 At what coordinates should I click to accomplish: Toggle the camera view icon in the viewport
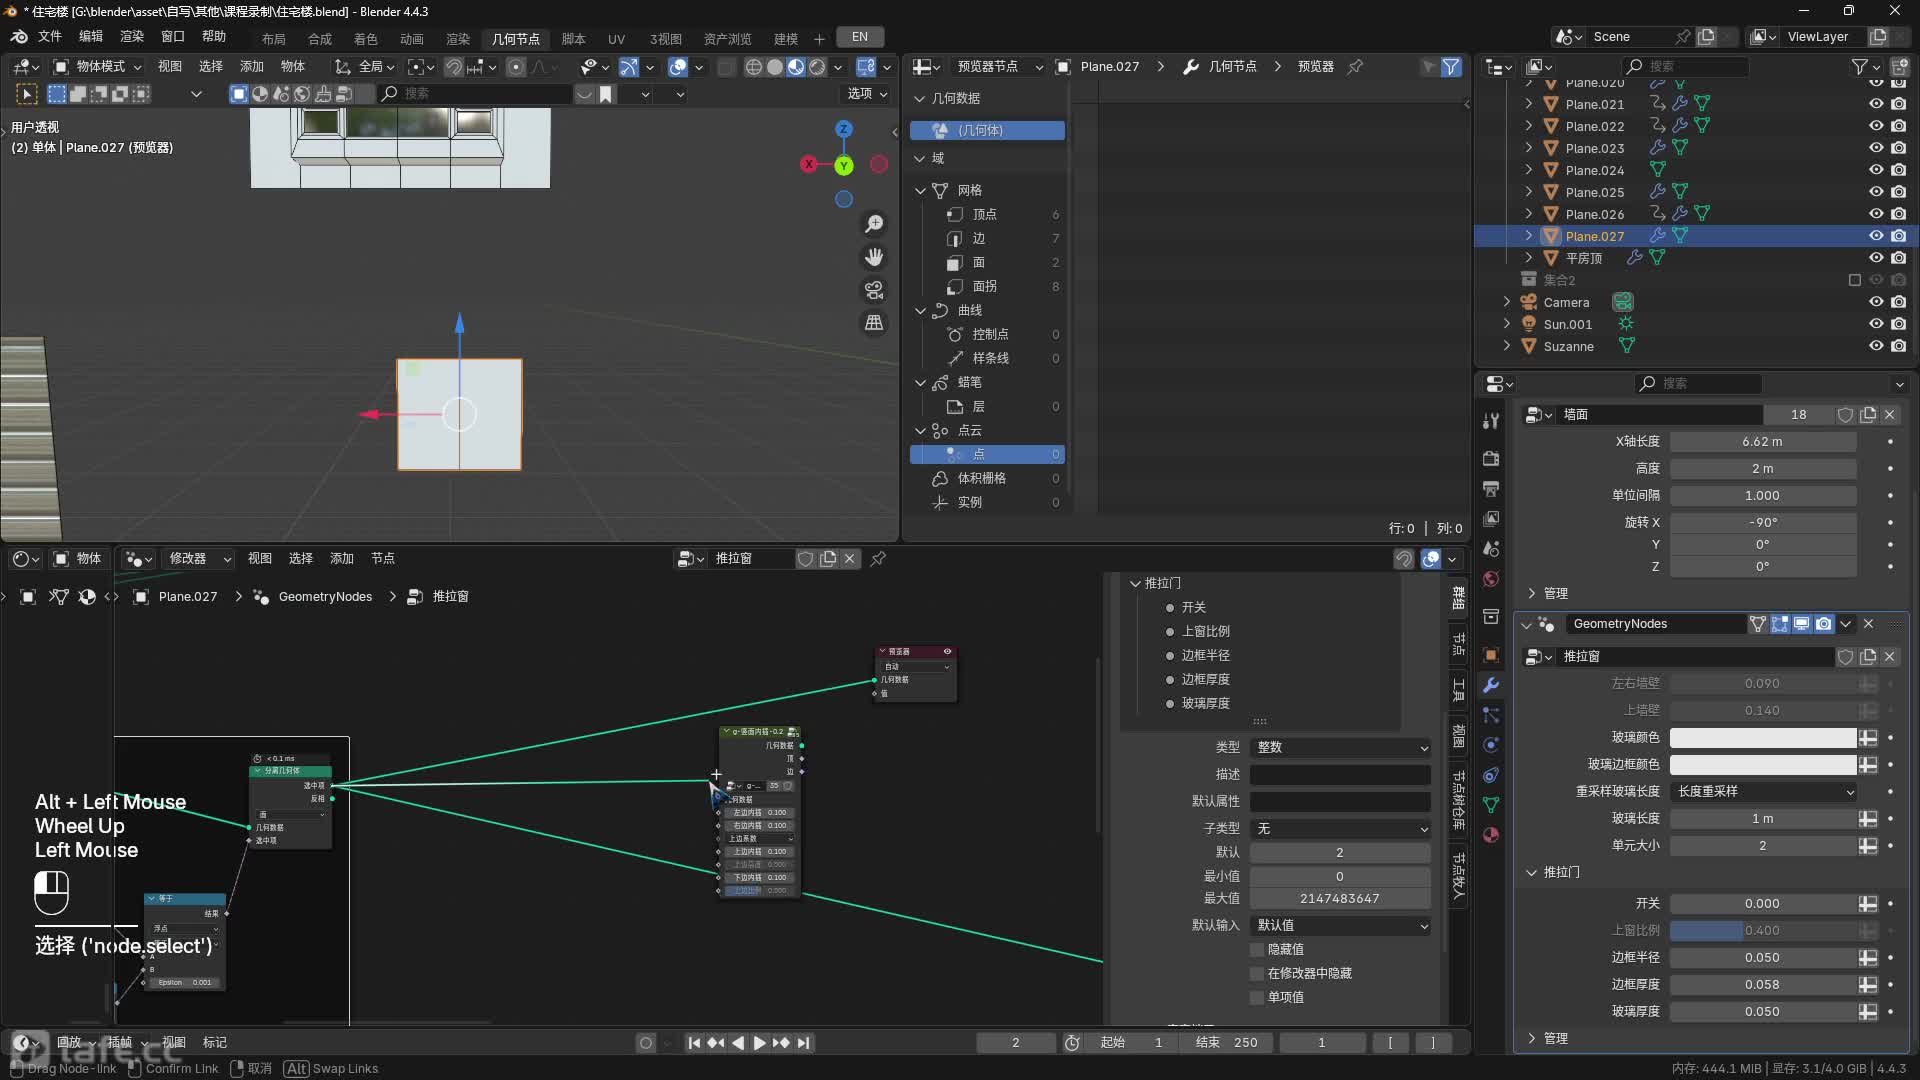click(874, 290)
